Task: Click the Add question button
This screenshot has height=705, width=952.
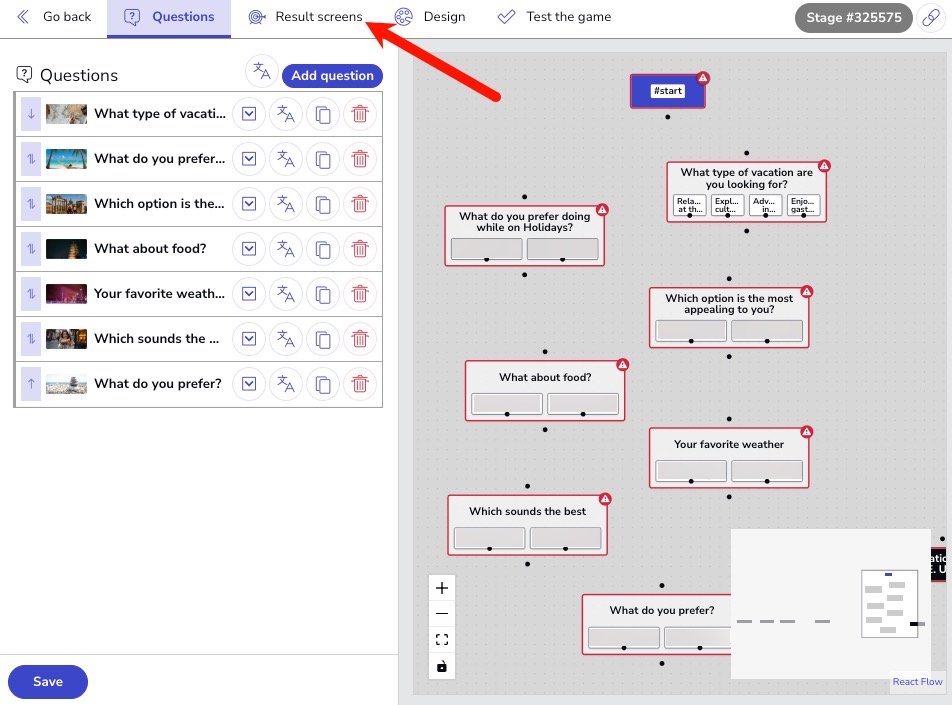Action: pos(332,76)
